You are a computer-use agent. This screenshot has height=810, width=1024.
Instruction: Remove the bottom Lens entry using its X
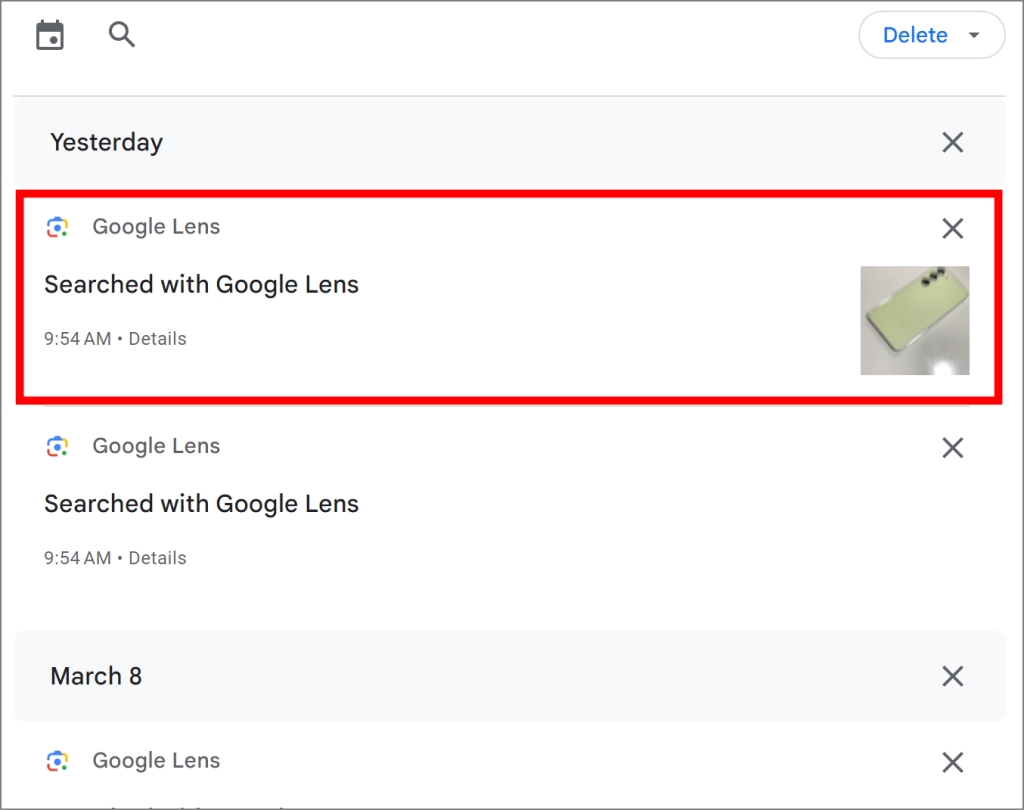[952, 762]
